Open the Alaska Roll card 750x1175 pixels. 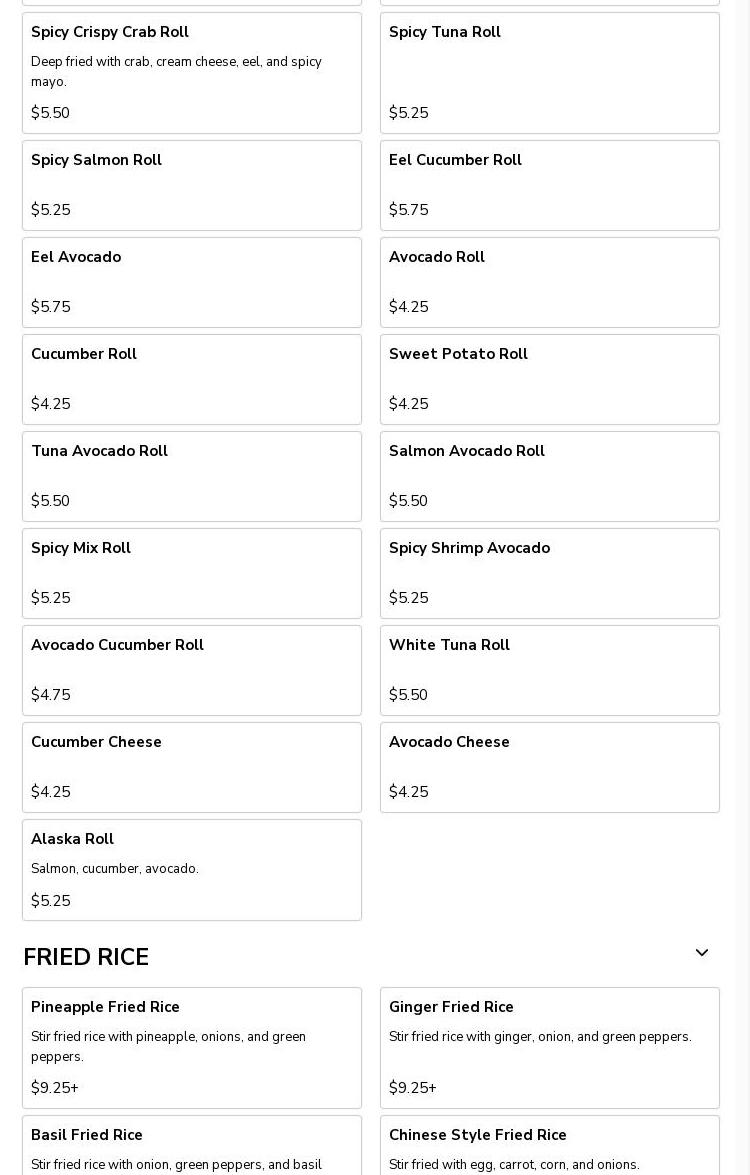(x=192, y=870)
